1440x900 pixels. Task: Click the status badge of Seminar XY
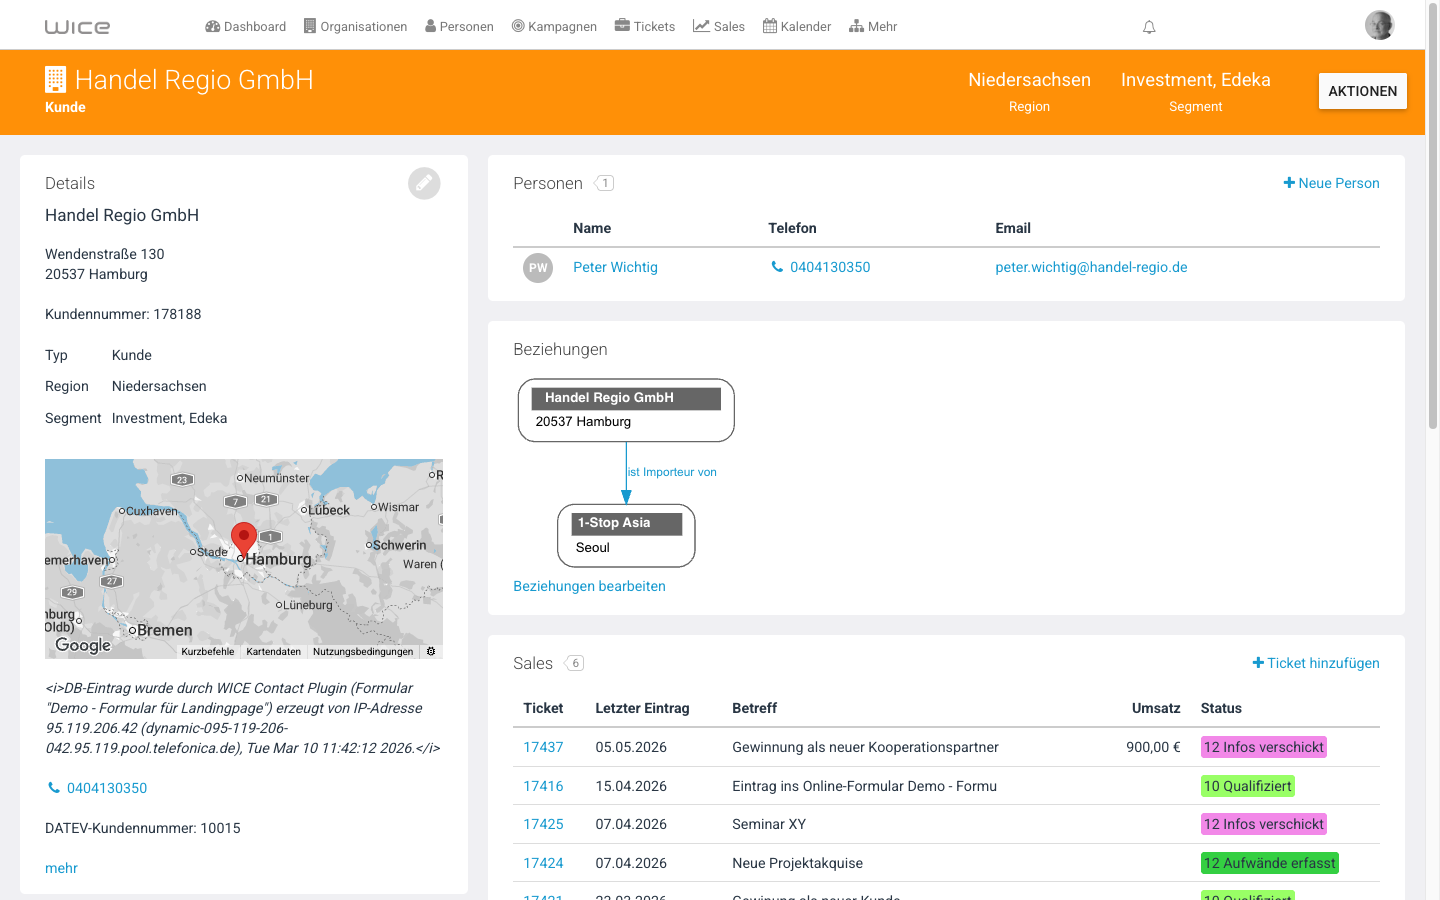pyautogui.click(x=1264, y=824)
